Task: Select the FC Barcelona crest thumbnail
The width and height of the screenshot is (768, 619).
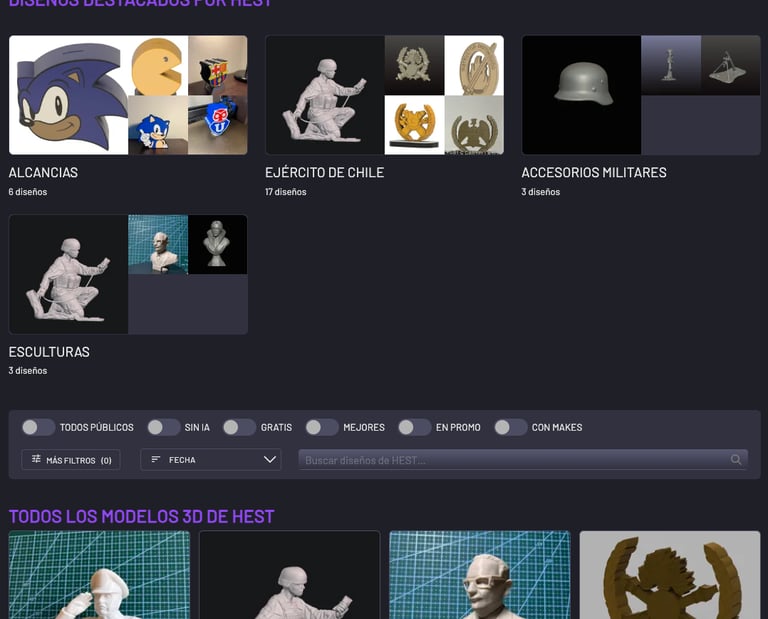Action: coord(217,65)
